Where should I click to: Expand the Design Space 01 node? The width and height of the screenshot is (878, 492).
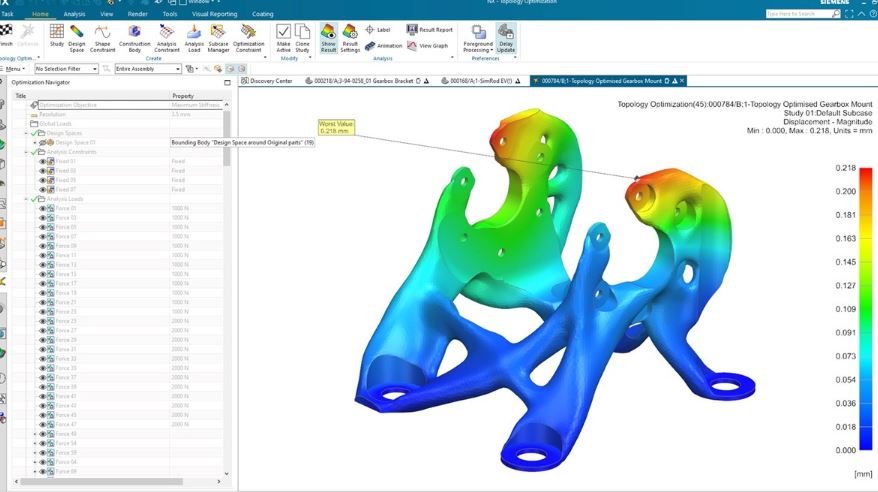[35, 143]
